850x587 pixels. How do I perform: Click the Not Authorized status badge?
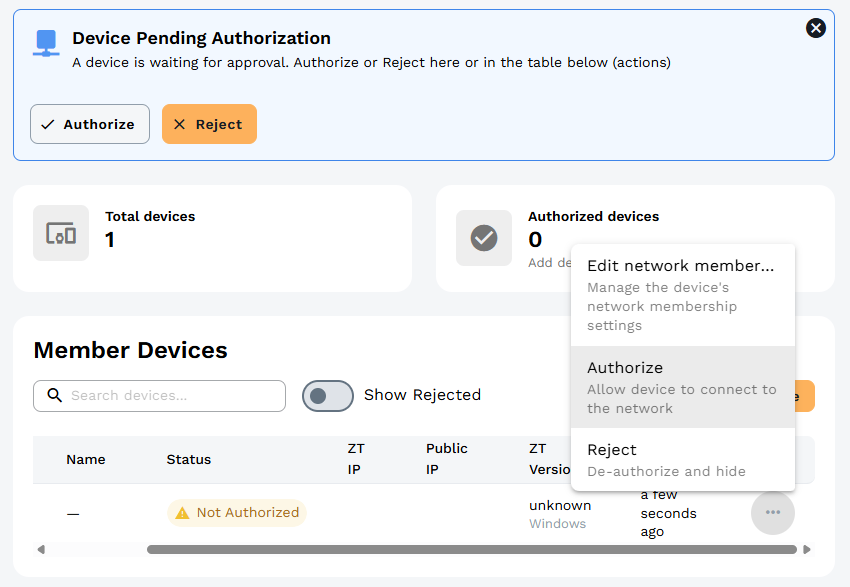(237, 512)
